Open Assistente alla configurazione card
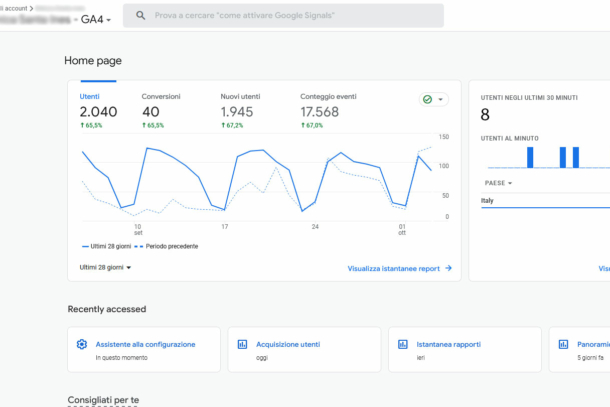 pos(144,349)
